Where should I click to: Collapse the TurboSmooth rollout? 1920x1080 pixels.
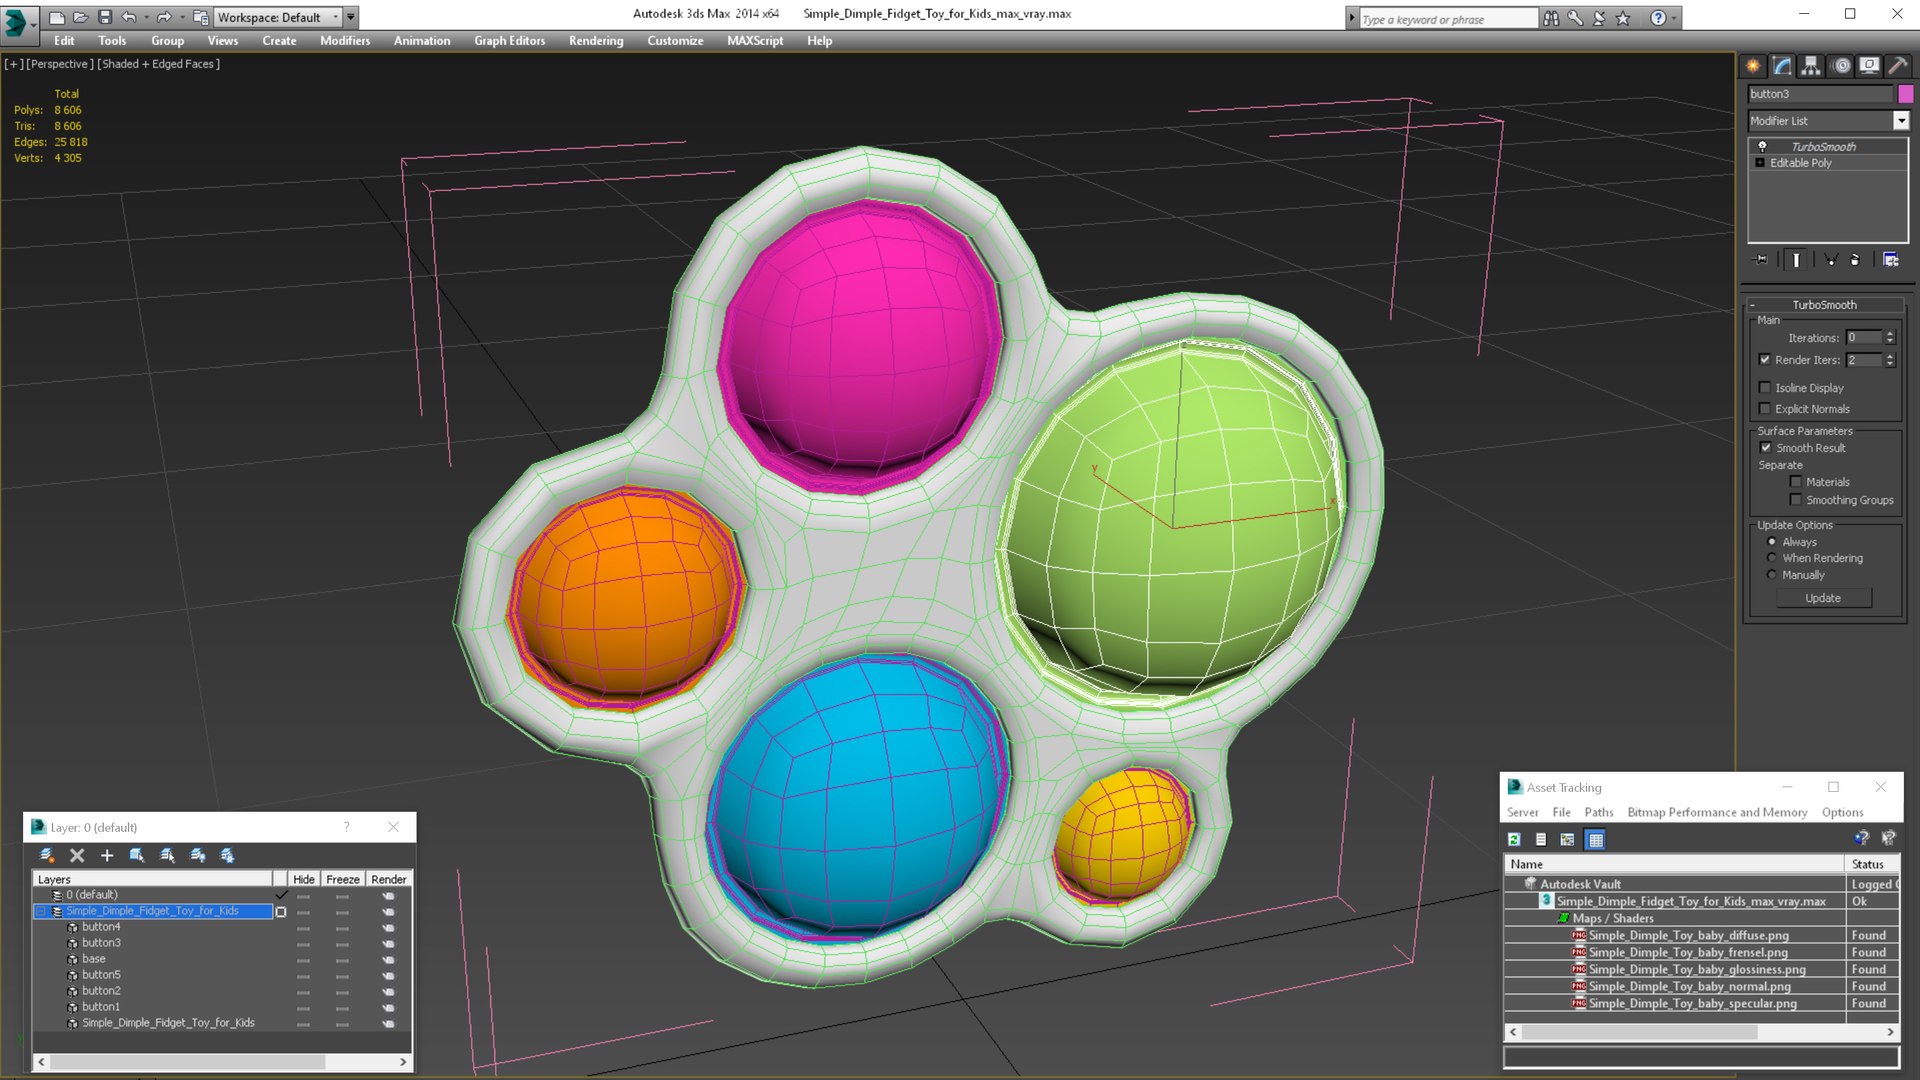1824,305
